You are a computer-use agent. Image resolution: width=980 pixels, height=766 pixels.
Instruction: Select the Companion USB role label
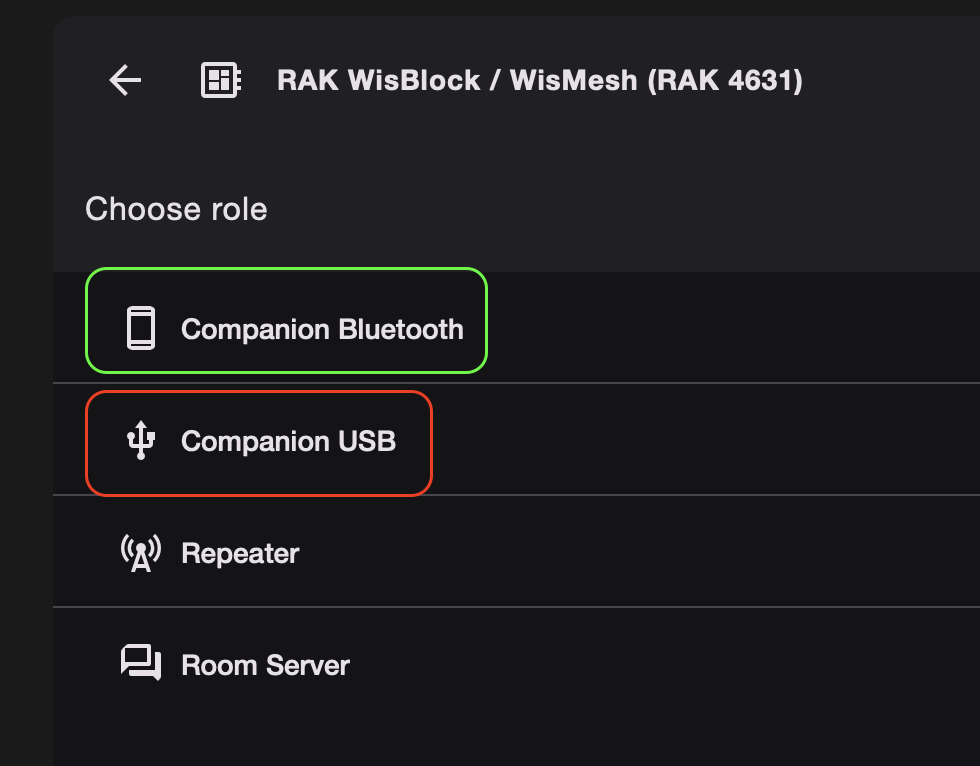pyautogui.click(x=288, y=441)
